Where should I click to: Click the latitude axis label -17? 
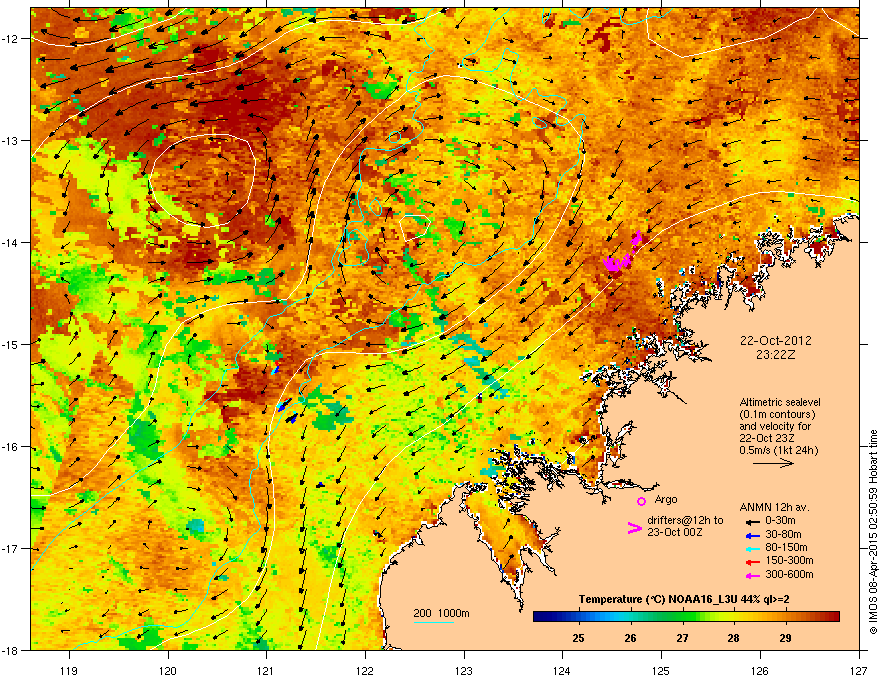click(x=11, y=548)
